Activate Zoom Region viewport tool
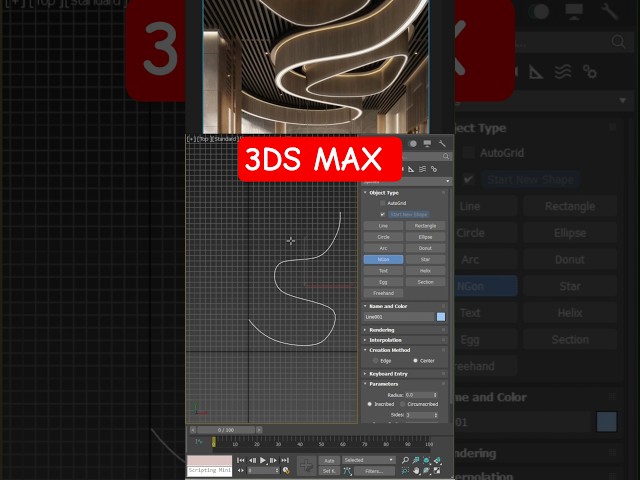This screenshot has height=480, width=640. click(x=405, y=471)
